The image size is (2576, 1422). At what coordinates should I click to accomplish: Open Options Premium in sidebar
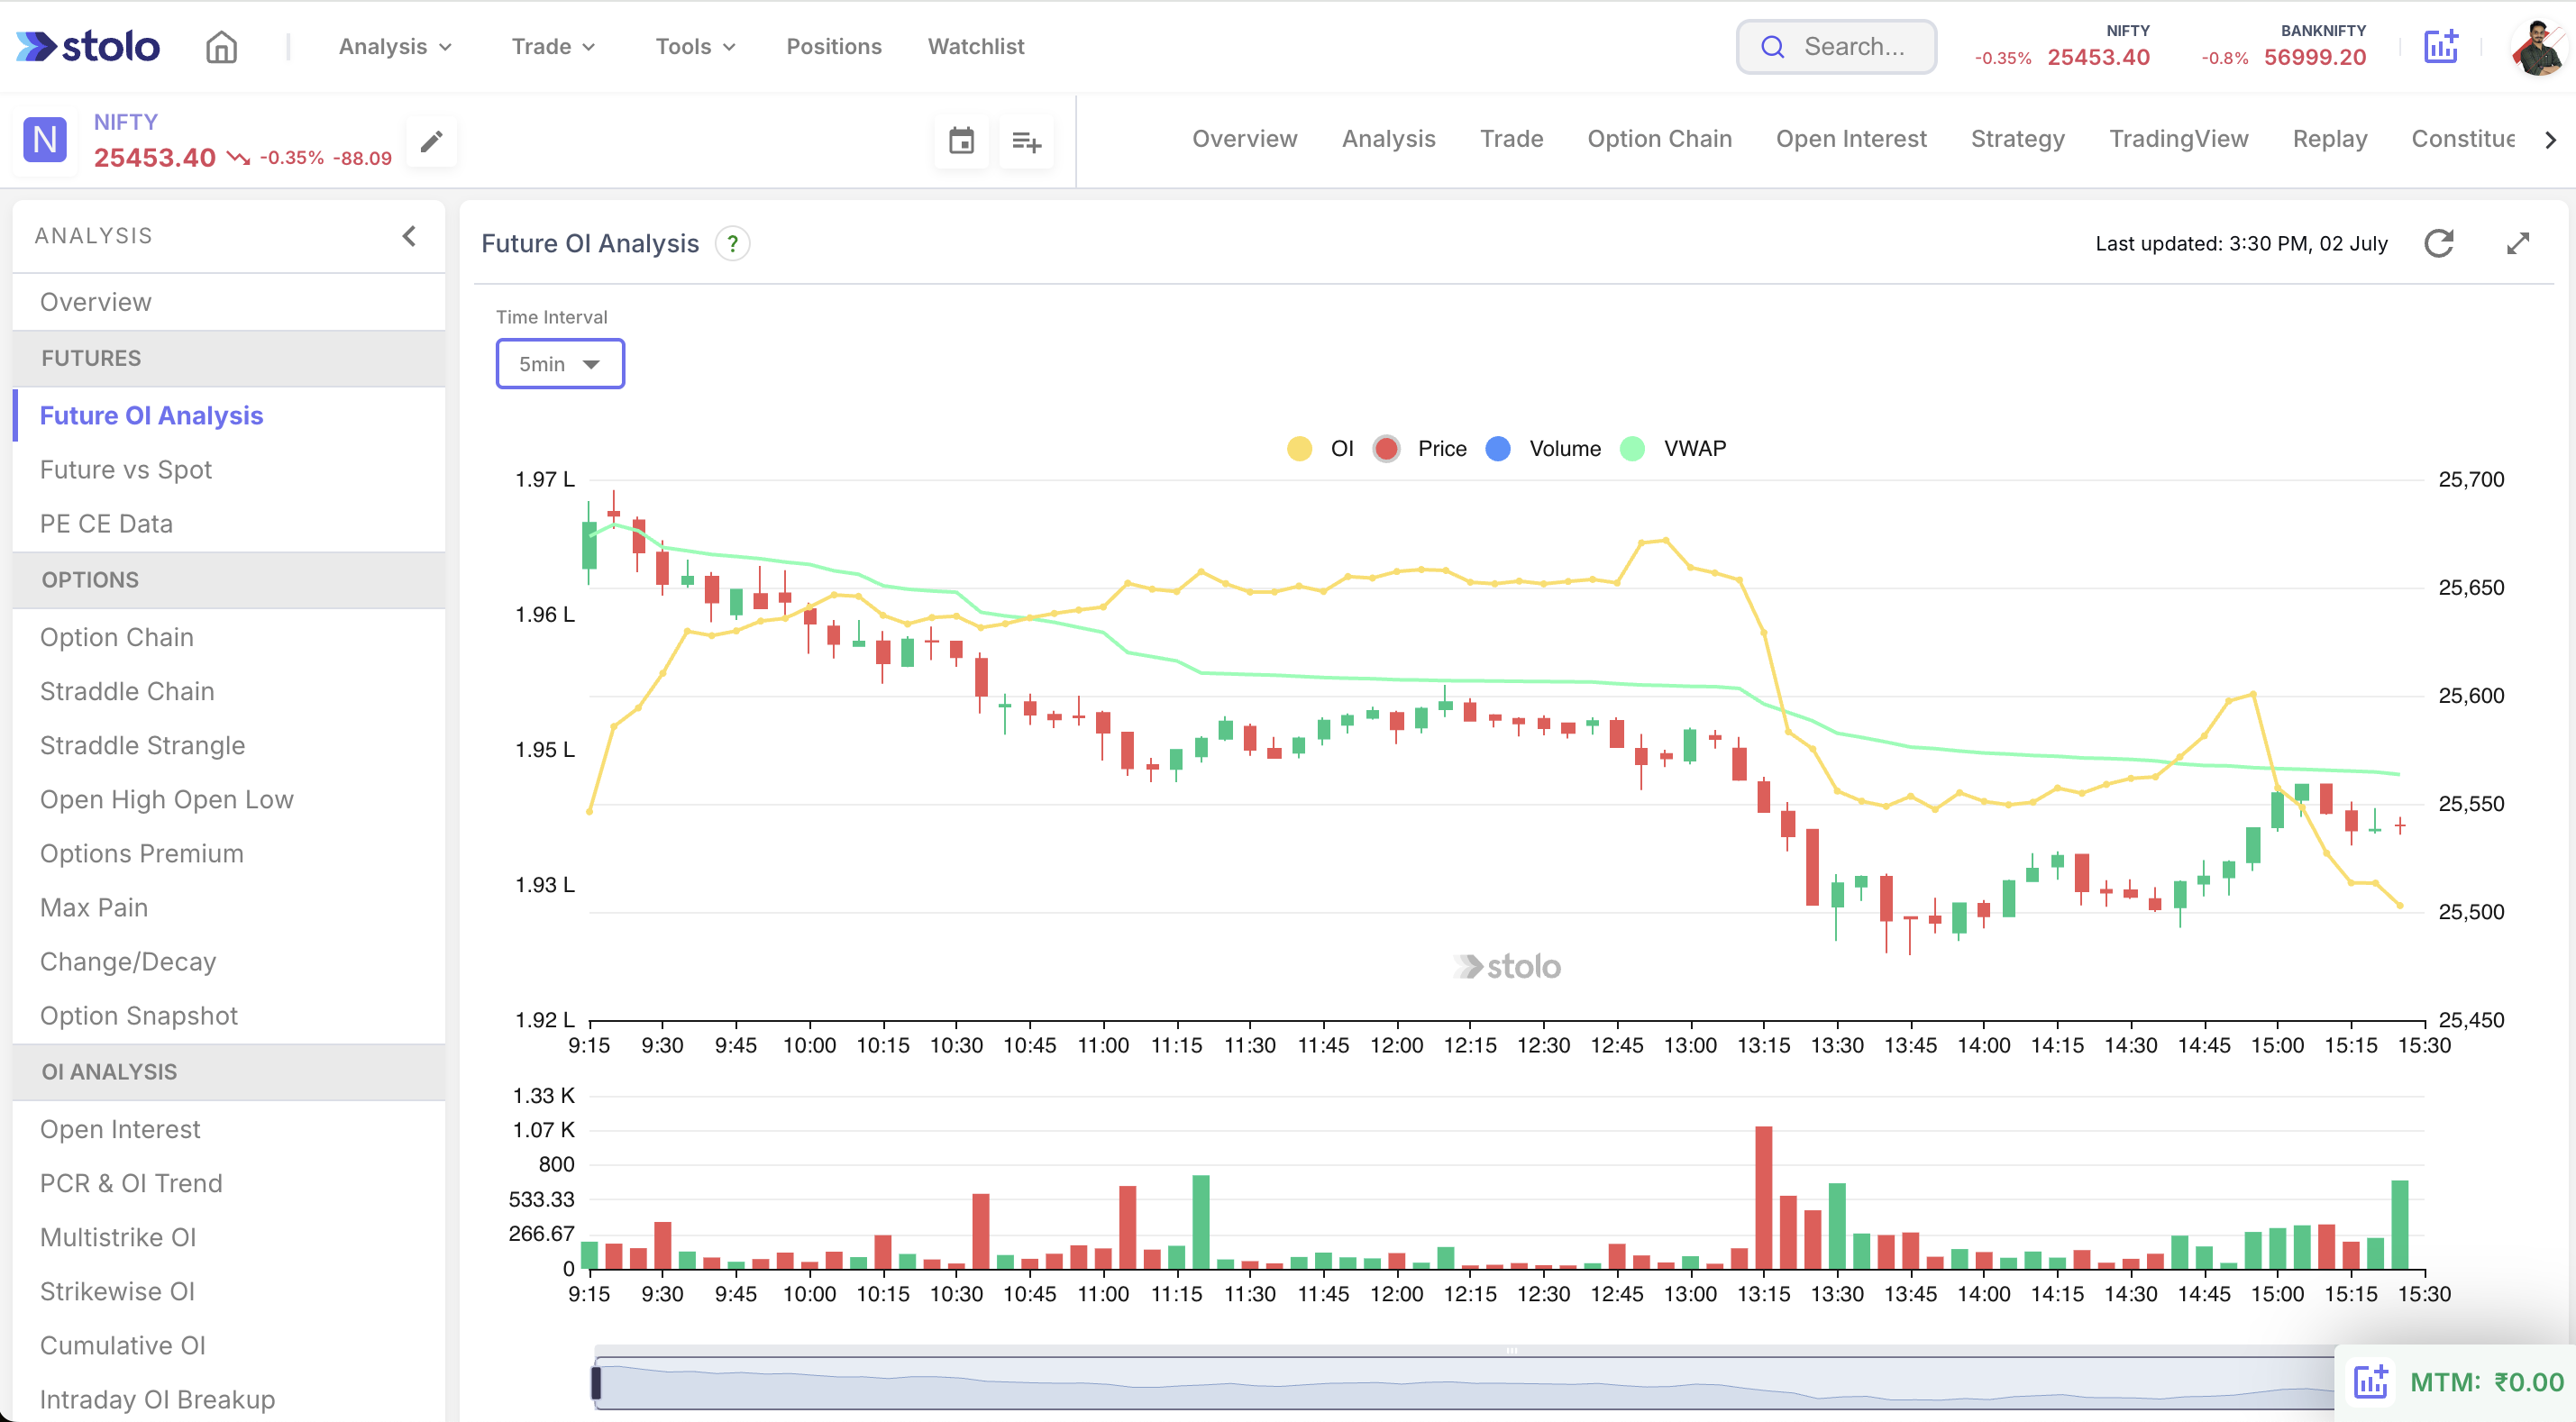click(229, 853)
